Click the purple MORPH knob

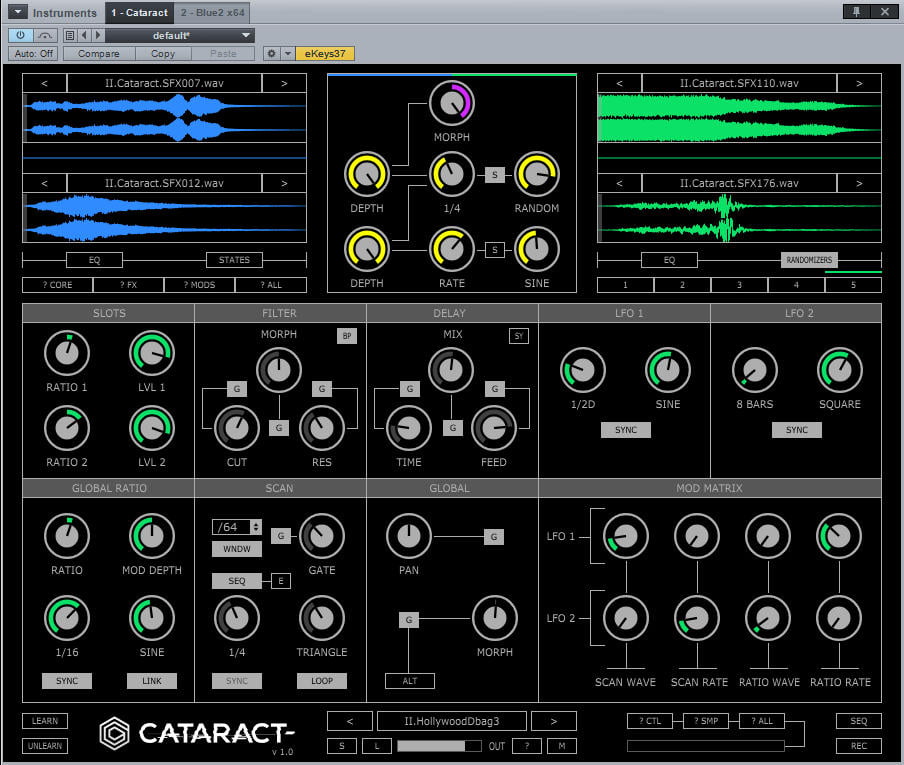coord(452,104)
